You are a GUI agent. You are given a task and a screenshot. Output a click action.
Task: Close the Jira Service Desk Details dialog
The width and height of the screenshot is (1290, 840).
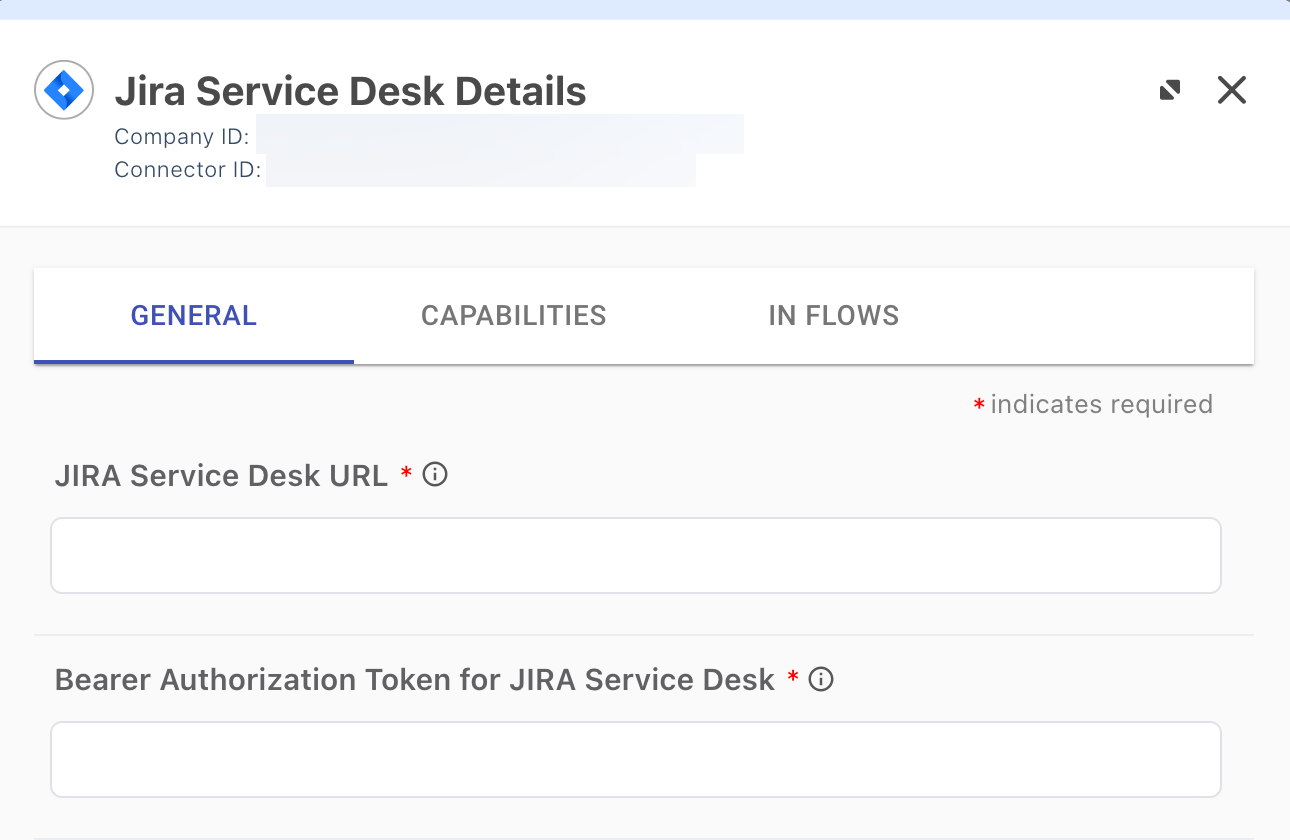pyautogui.click(x=1231, y=89)
